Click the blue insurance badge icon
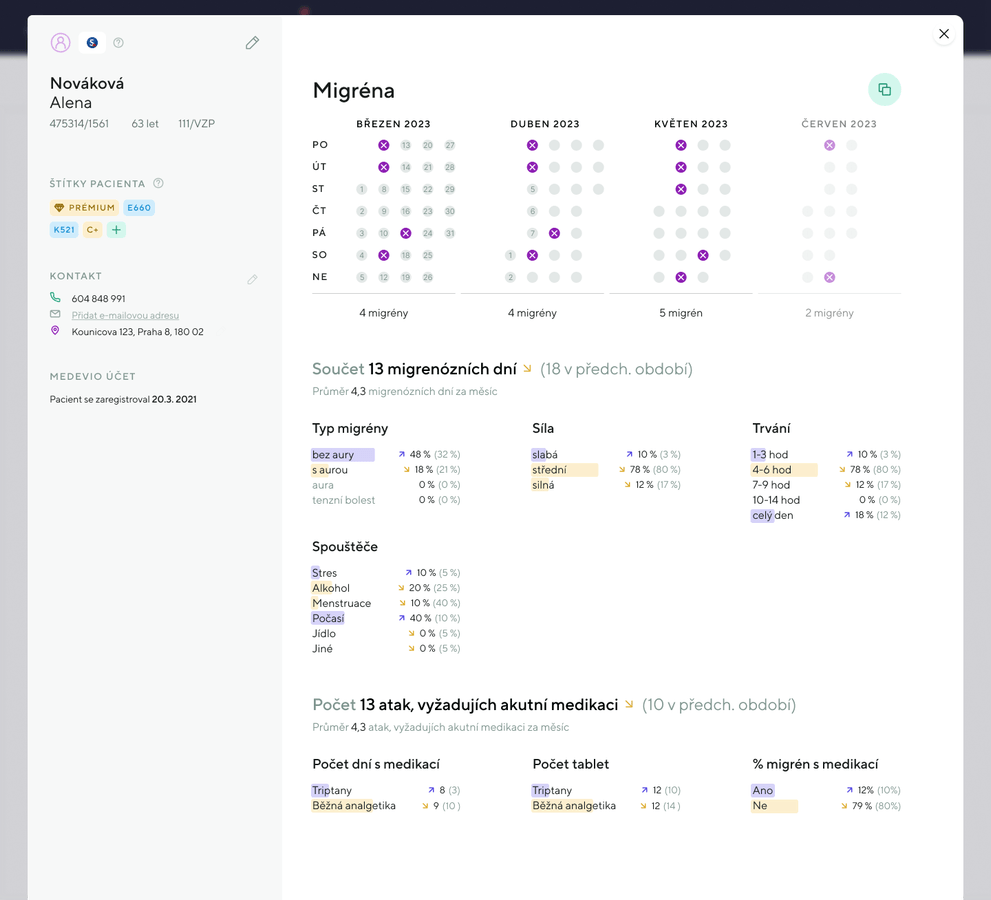 coord(92,42)
